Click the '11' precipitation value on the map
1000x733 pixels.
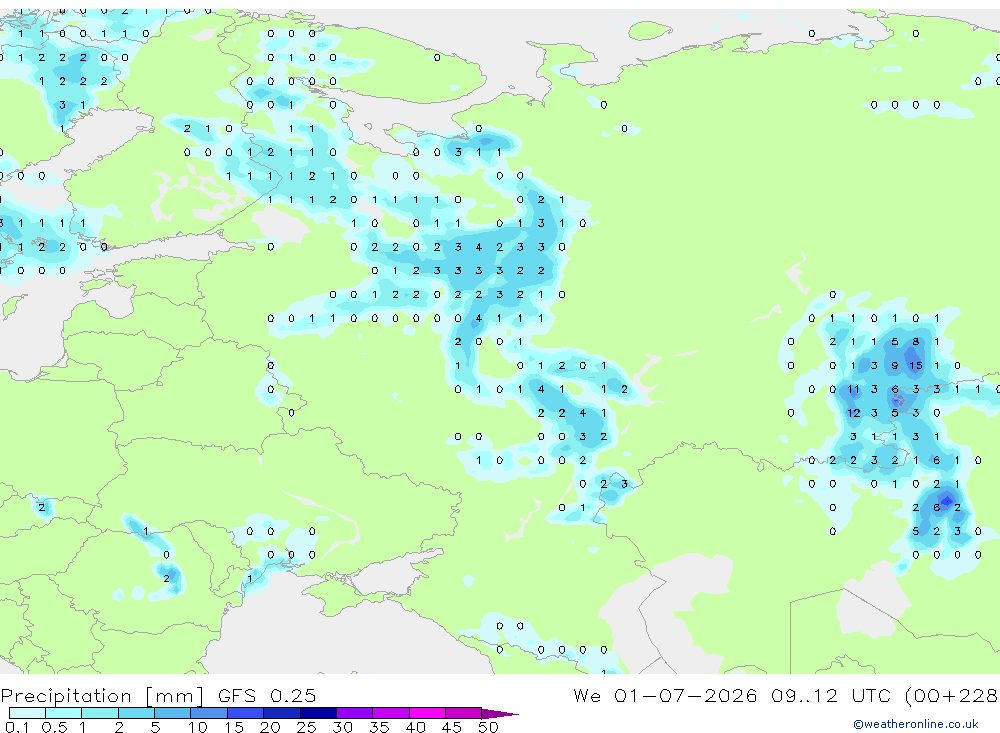pos(853,389)
